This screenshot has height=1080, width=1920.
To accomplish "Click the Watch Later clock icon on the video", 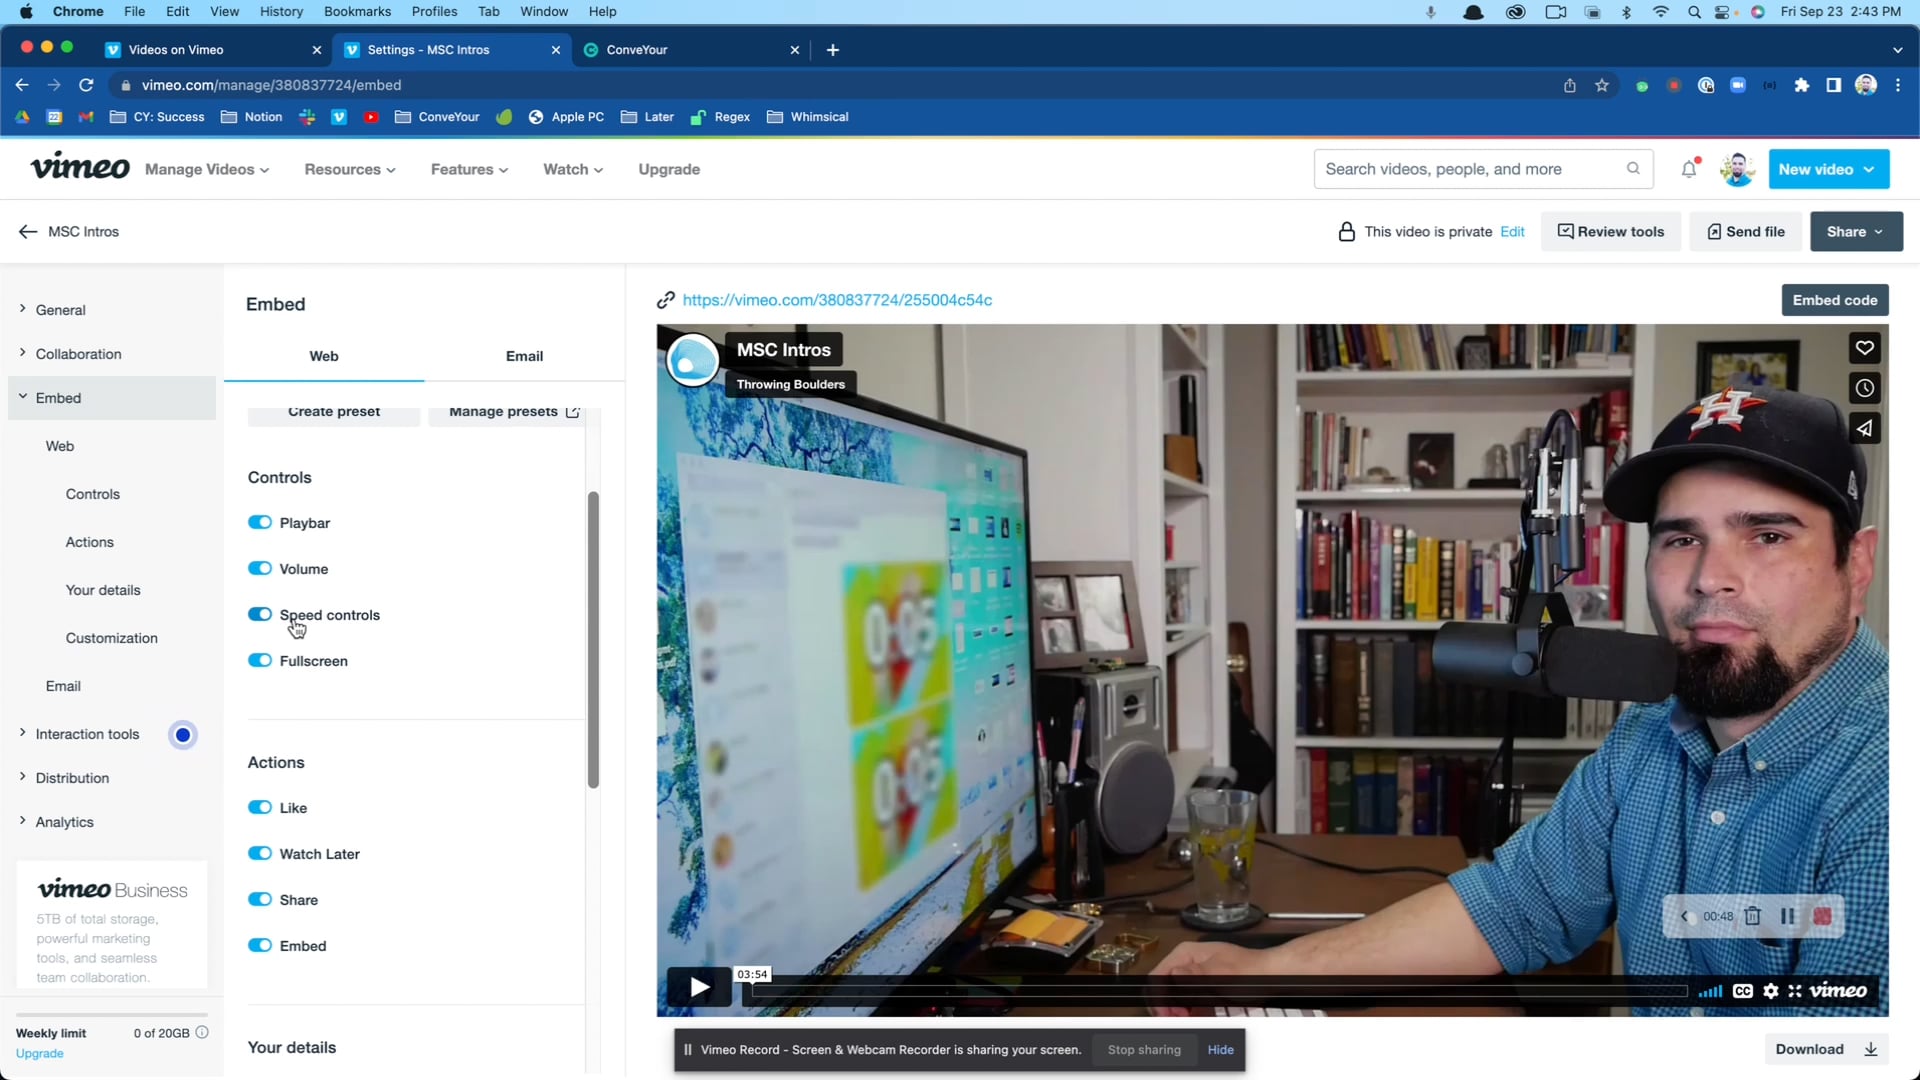I will (1863, 388).
